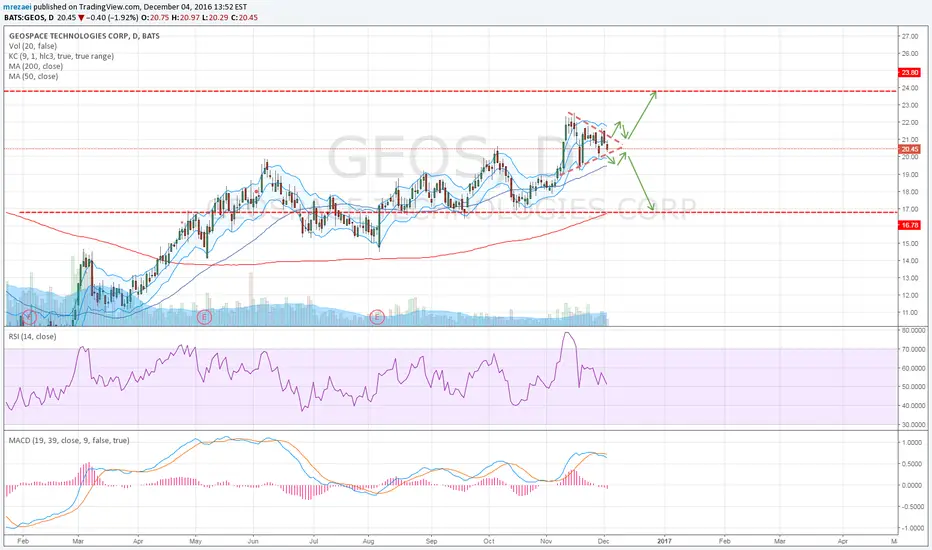Click the earnings E marker near May

click(204, 317)
